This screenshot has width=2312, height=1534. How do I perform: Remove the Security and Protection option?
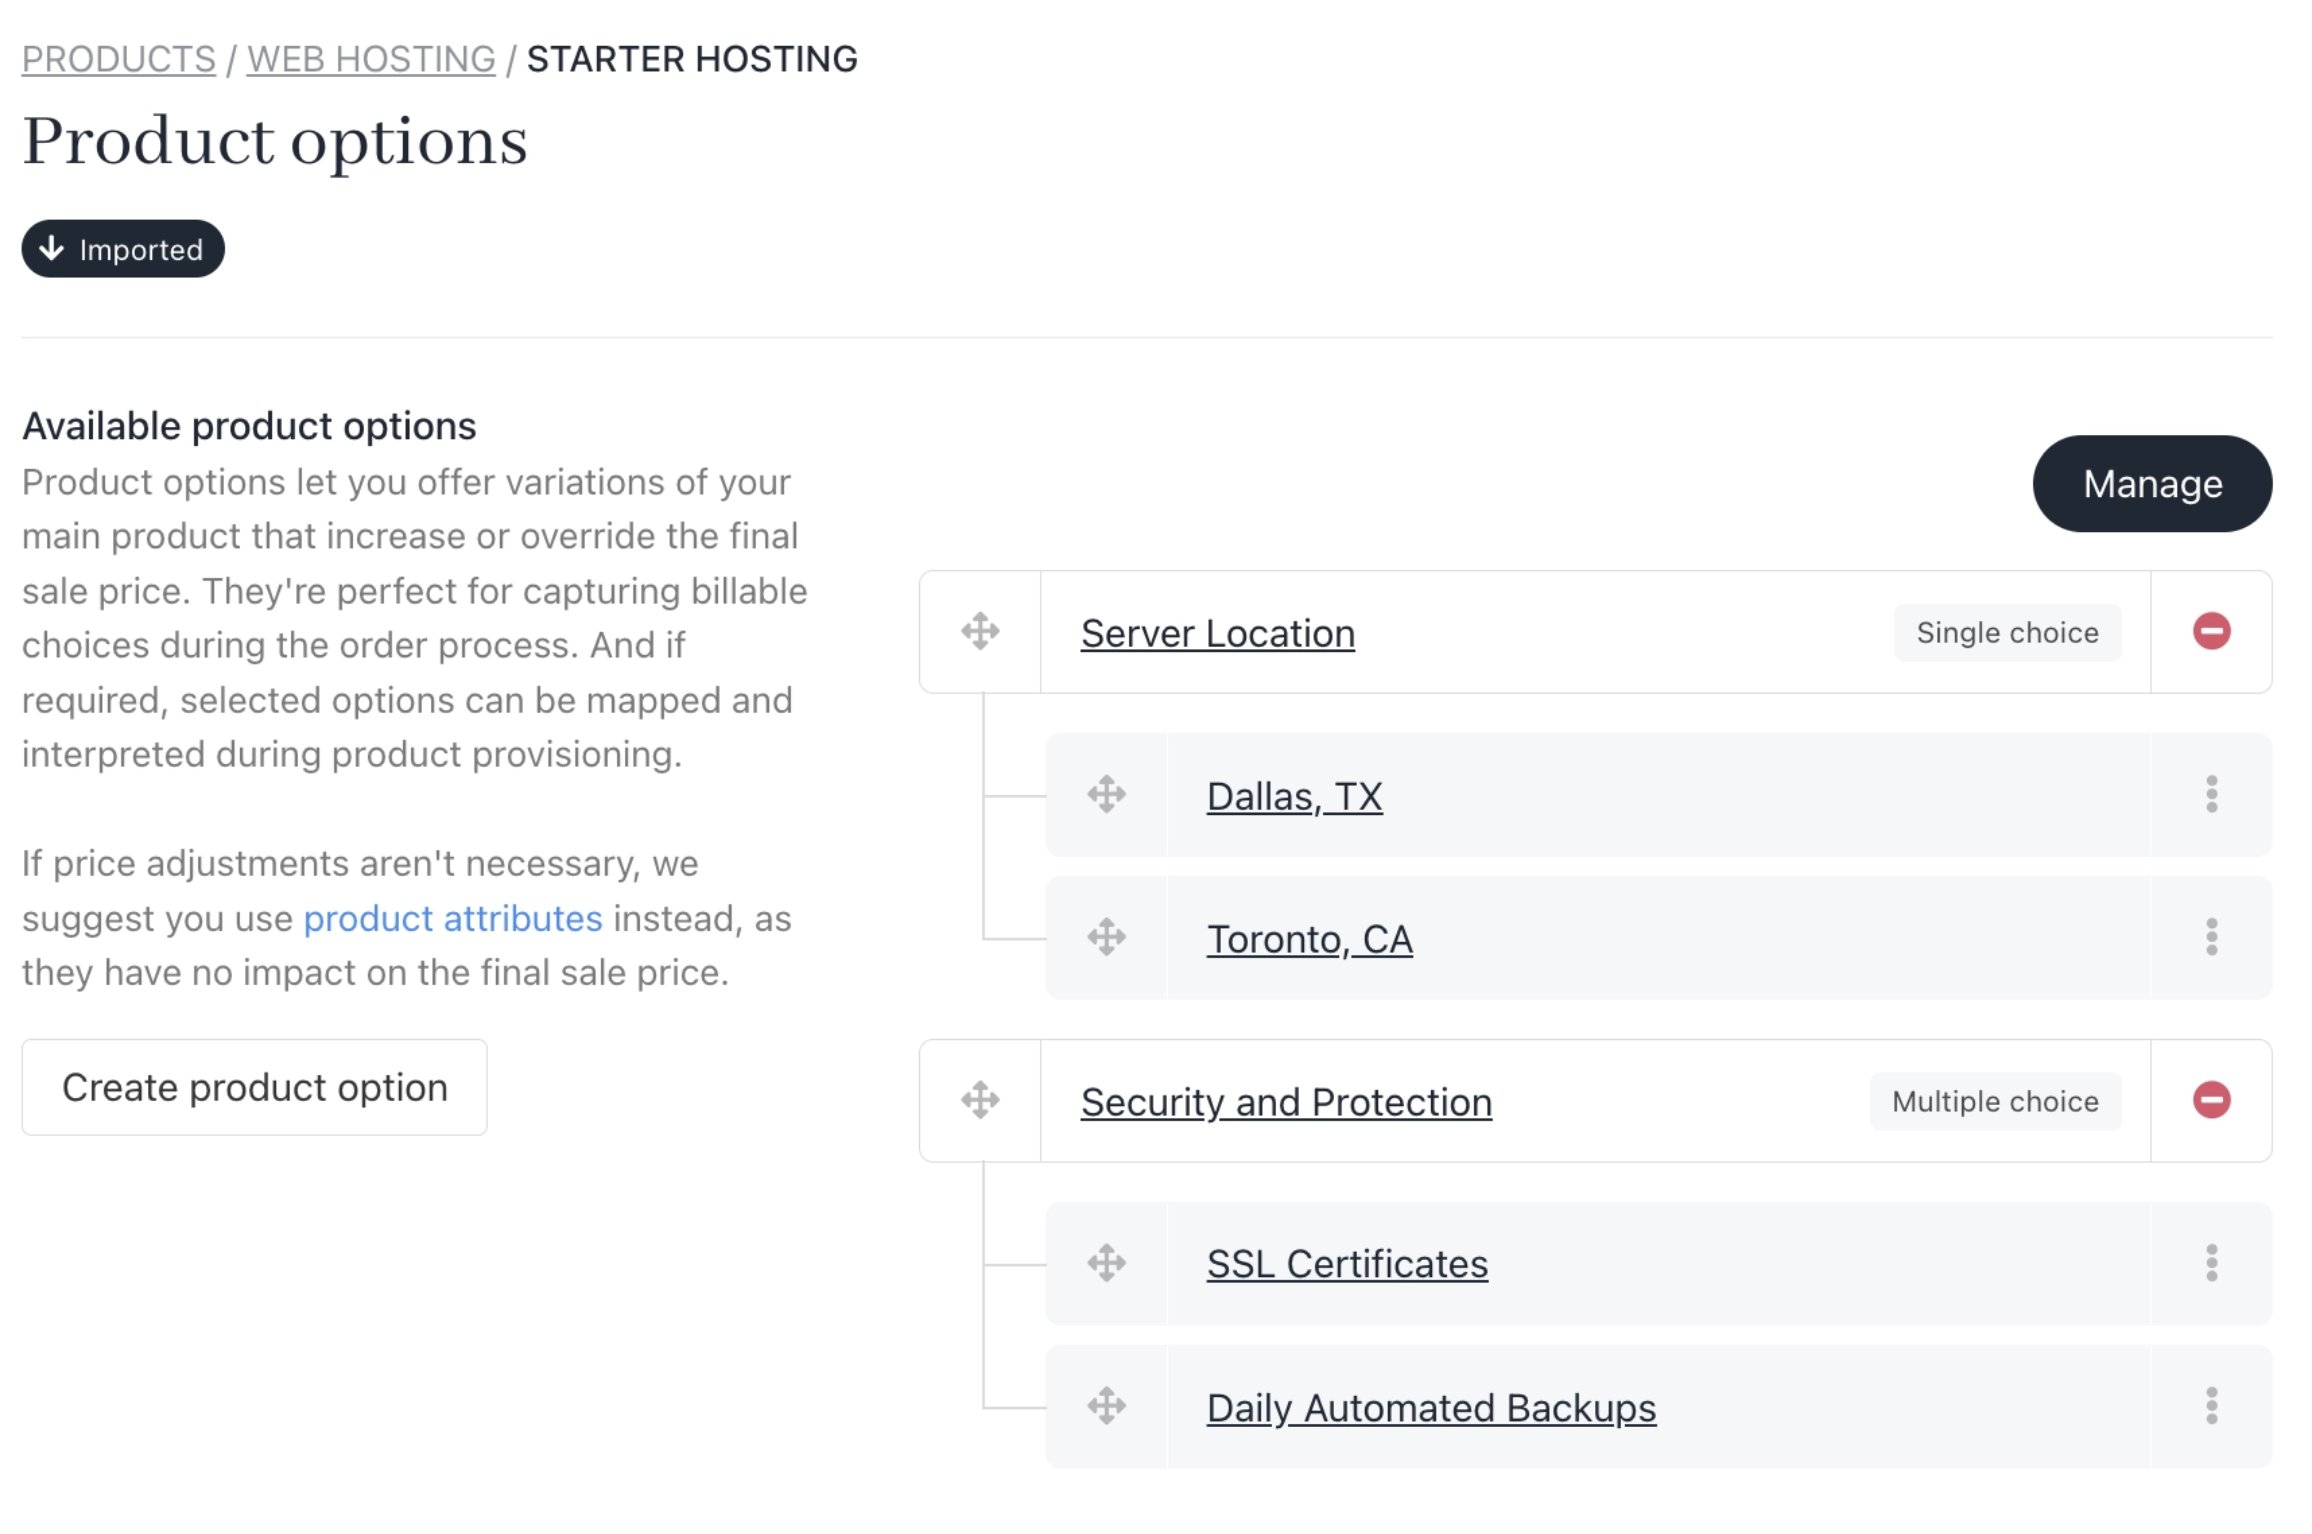coord(2211,1100)
